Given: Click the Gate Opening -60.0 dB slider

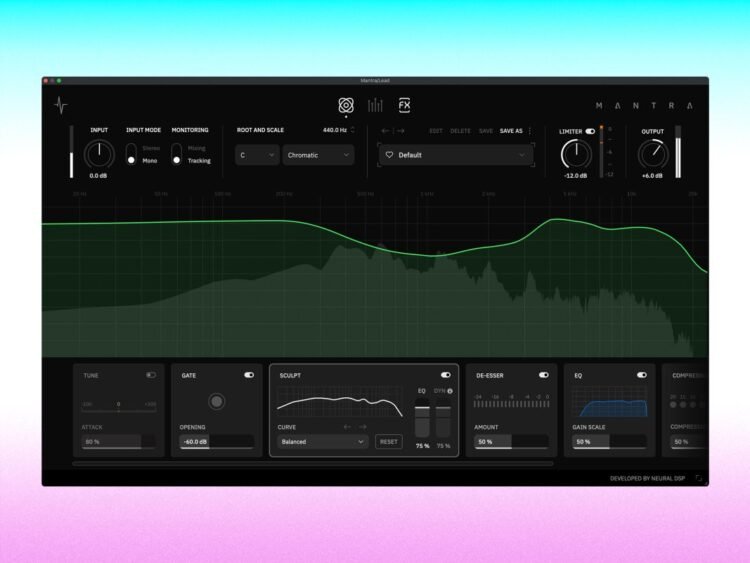Looking at the screenshot, I should tap(217, 442).
